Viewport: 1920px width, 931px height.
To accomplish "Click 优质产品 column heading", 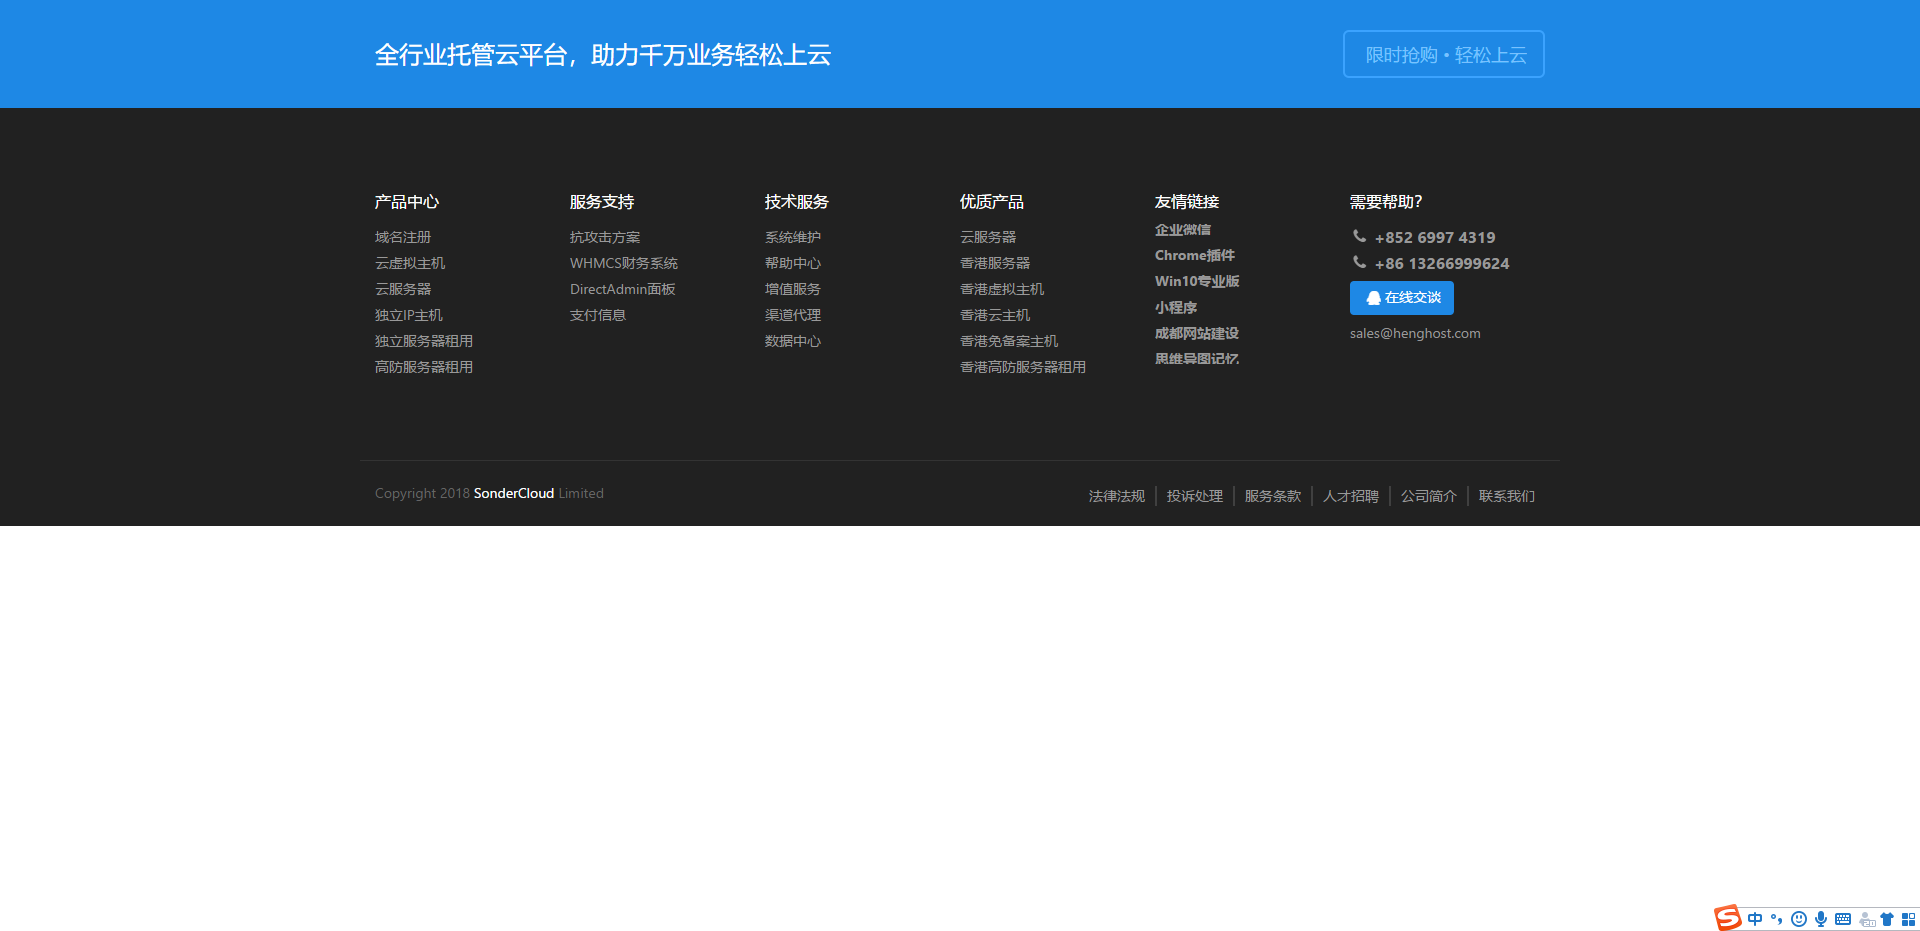I will click(x=992, y=202).
